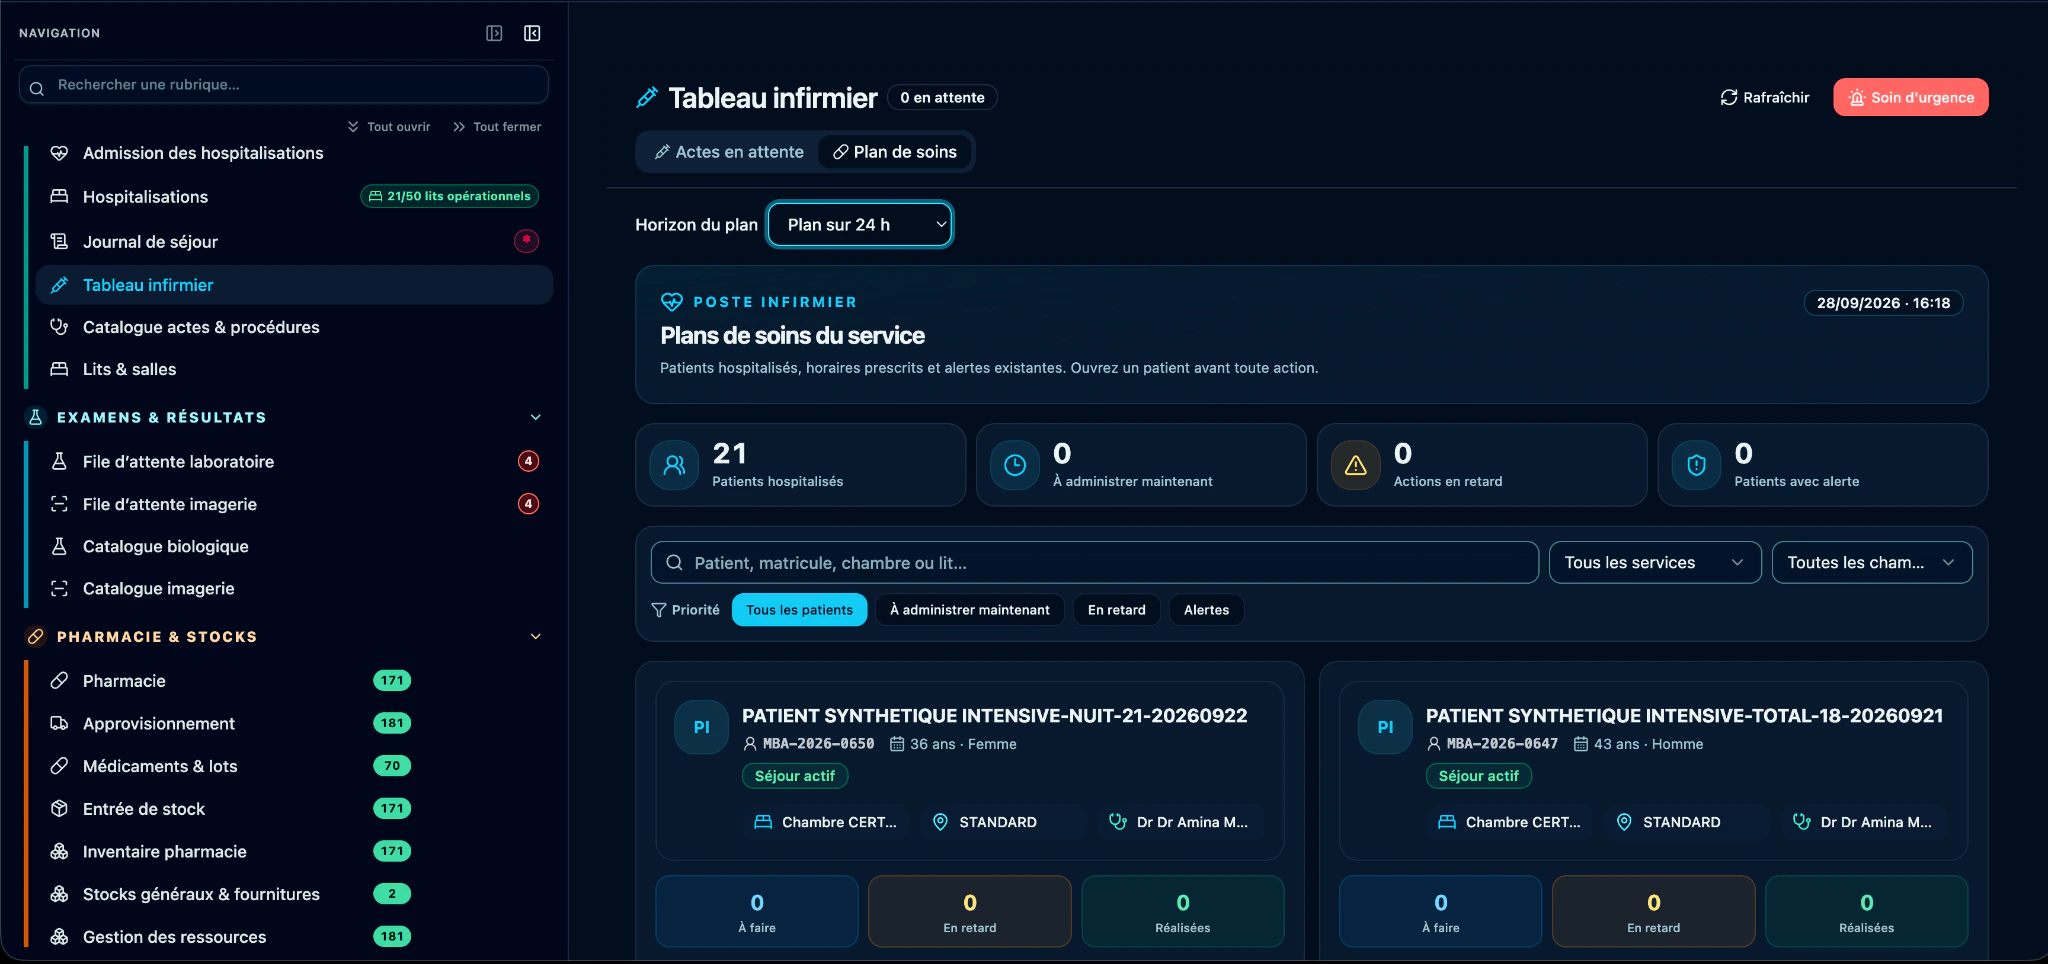The image size is (2048, 964).
Task: Click the clock icon of À administrer maintenant
Action: click(1015, 465)
